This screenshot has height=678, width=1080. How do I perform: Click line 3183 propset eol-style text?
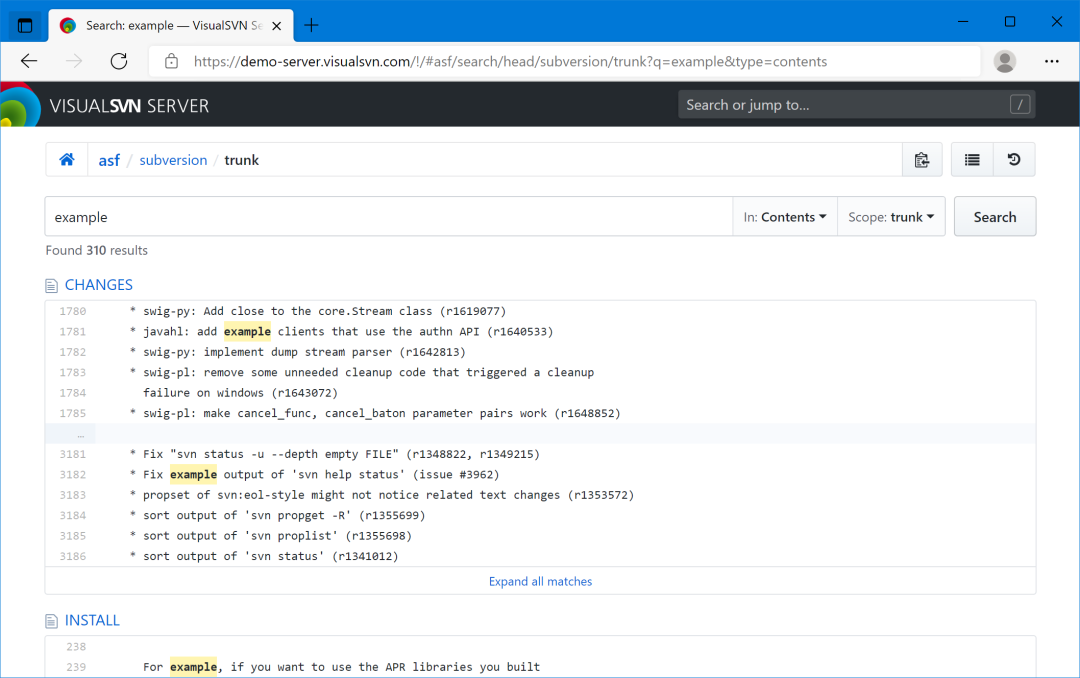click(x=382, y=495)
